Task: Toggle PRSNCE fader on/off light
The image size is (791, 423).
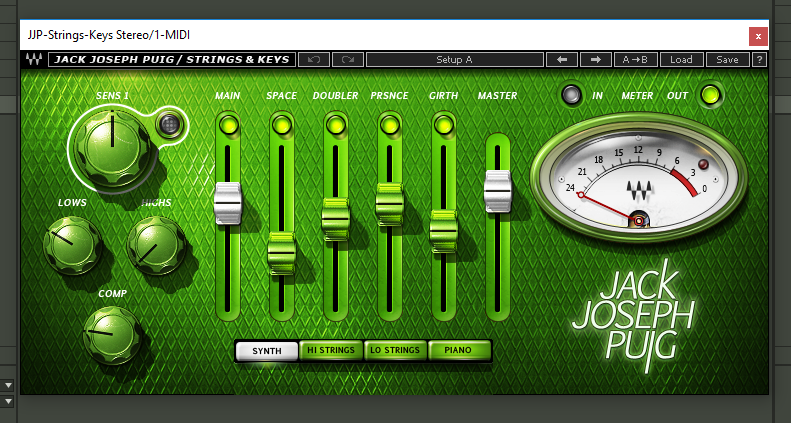Action: coord(390,125)
